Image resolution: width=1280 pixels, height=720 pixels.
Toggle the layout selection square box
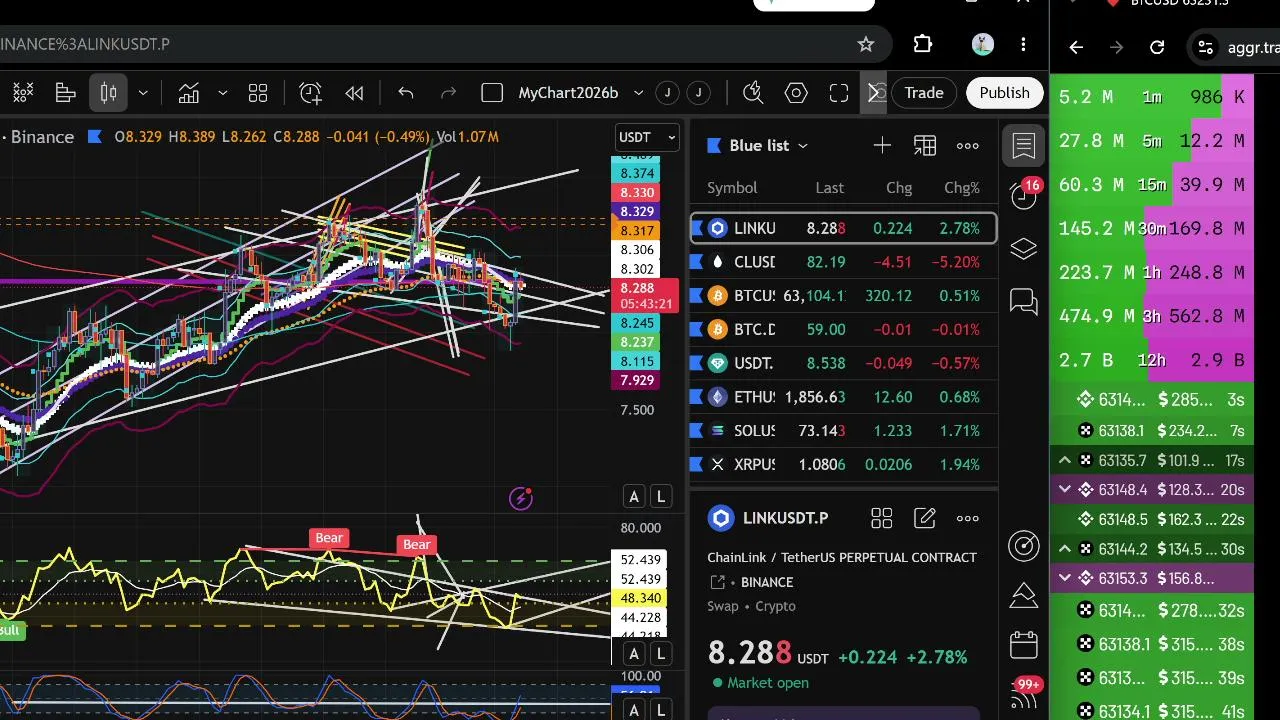(x=492, y=93)
